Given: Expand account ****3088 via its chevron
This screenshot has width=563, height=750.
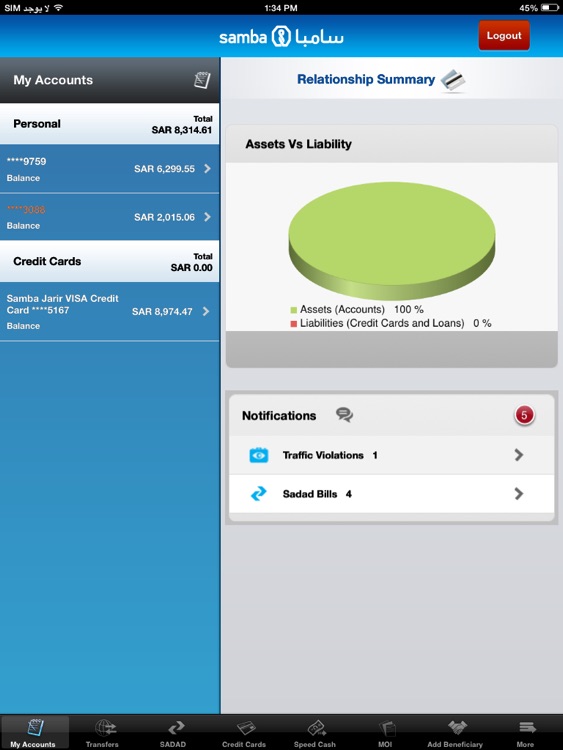Looking at the screenshot, I should point(207,217).
